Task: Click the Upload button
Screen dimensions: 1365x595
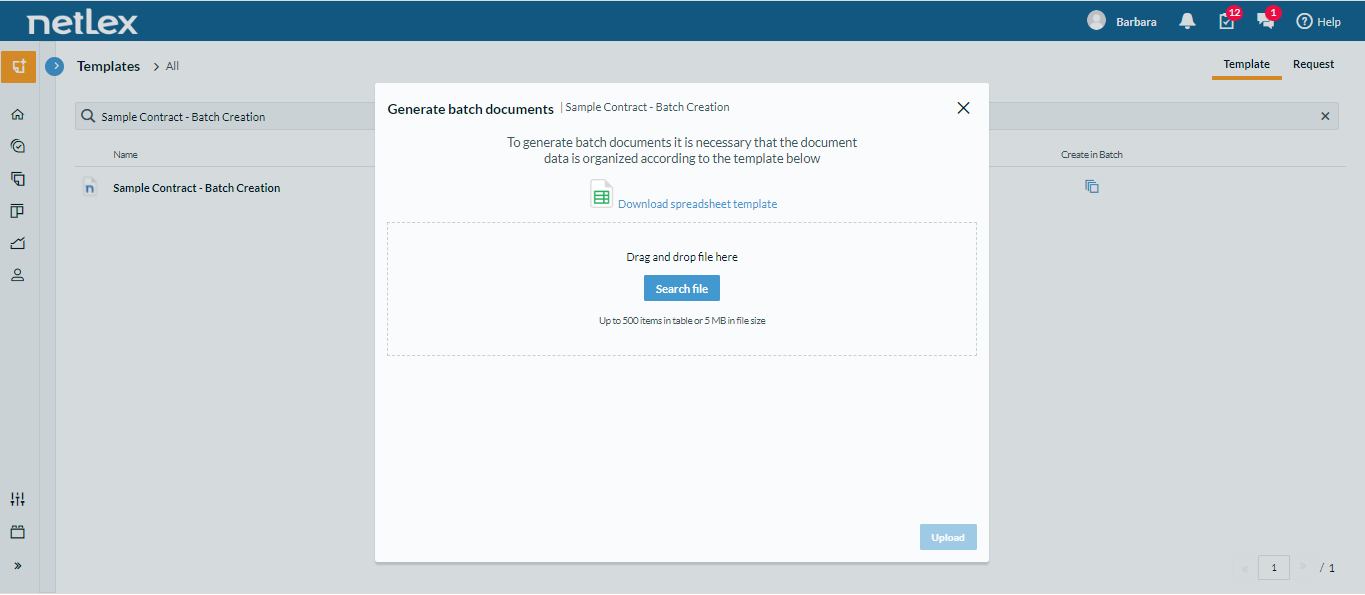Action: [948, 537]
